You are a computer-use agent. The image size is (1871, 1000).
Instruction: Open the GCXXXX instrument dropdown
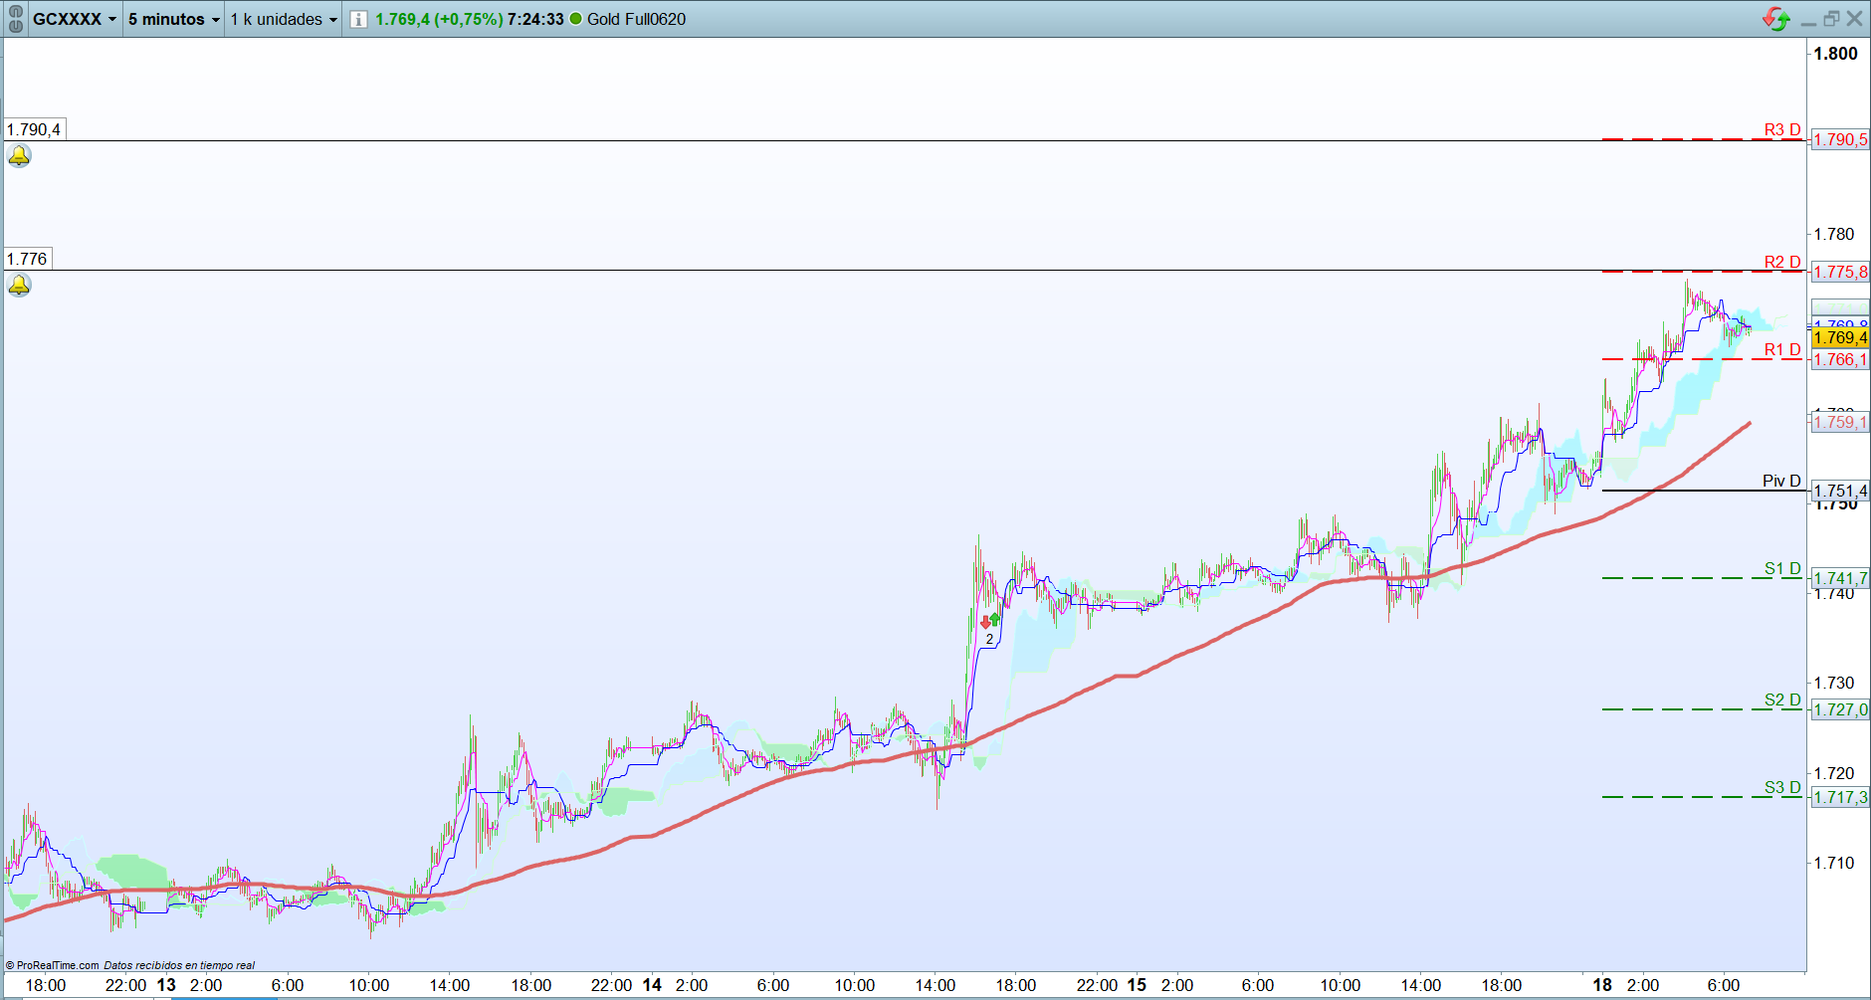[75, 19]
